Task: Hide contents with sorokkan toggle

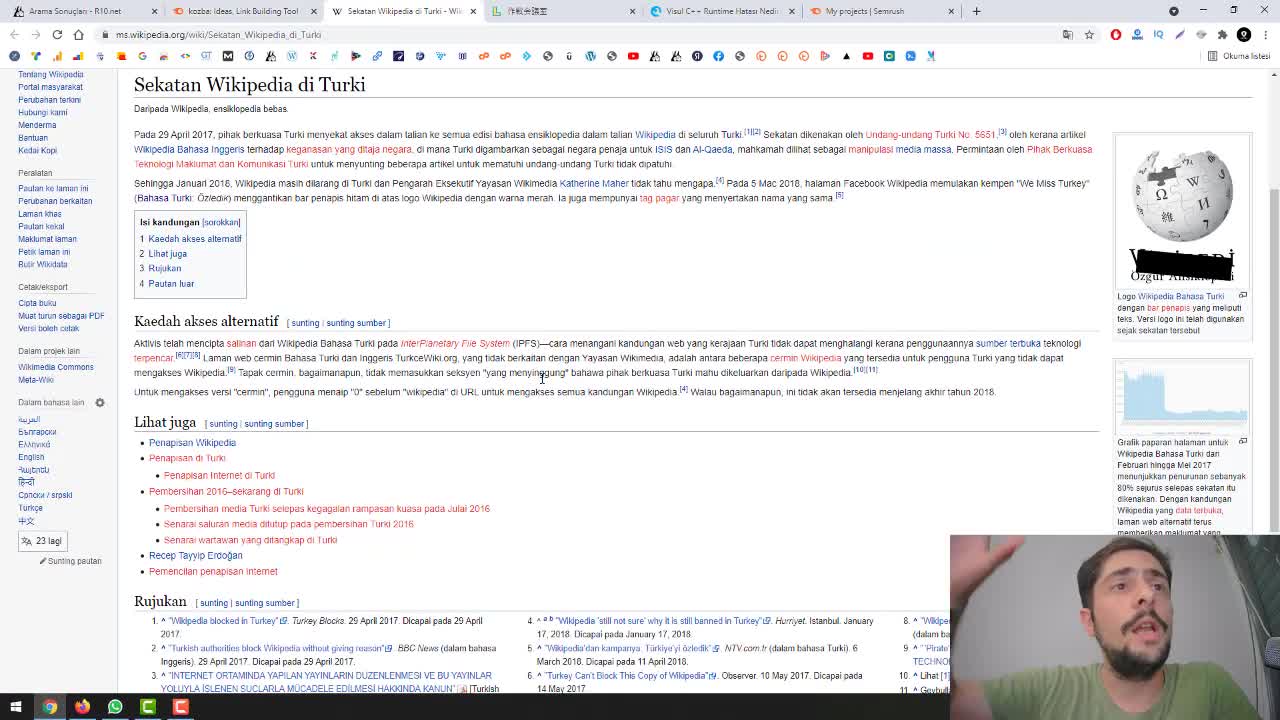Action: tap(221, 222)
